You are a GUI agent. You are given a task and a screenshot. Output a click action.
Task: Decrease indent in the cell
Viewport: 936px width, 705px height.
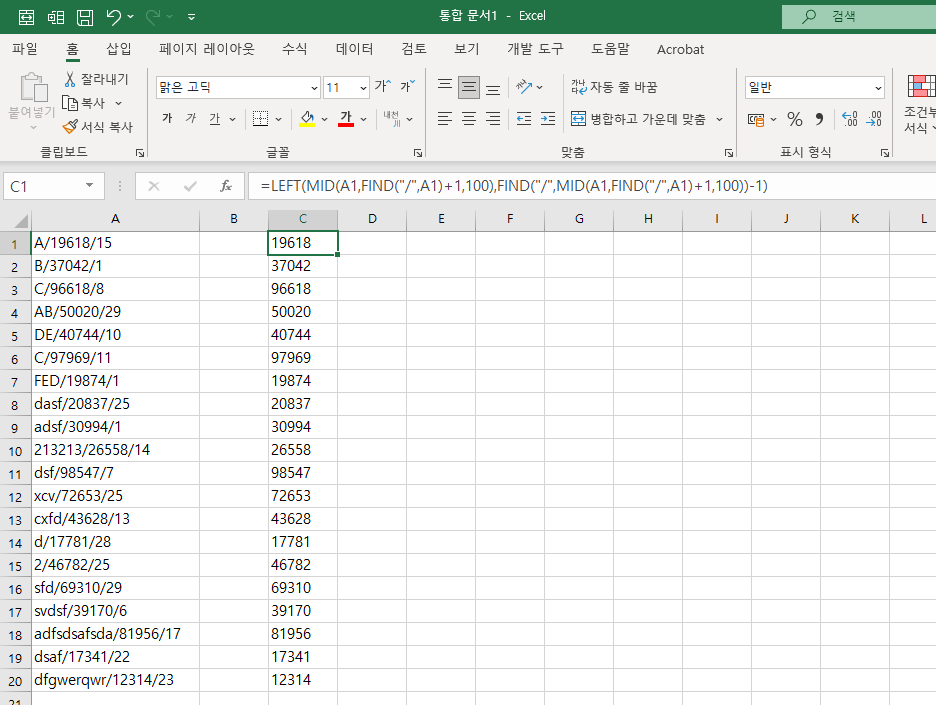pyautogui.click(x=524, y=119)
